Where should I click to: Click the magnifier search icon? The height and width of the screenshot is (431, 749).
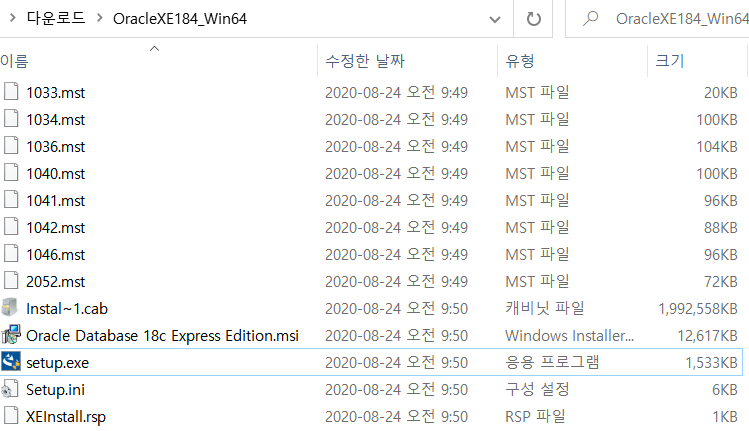click(x=590, y=19)
